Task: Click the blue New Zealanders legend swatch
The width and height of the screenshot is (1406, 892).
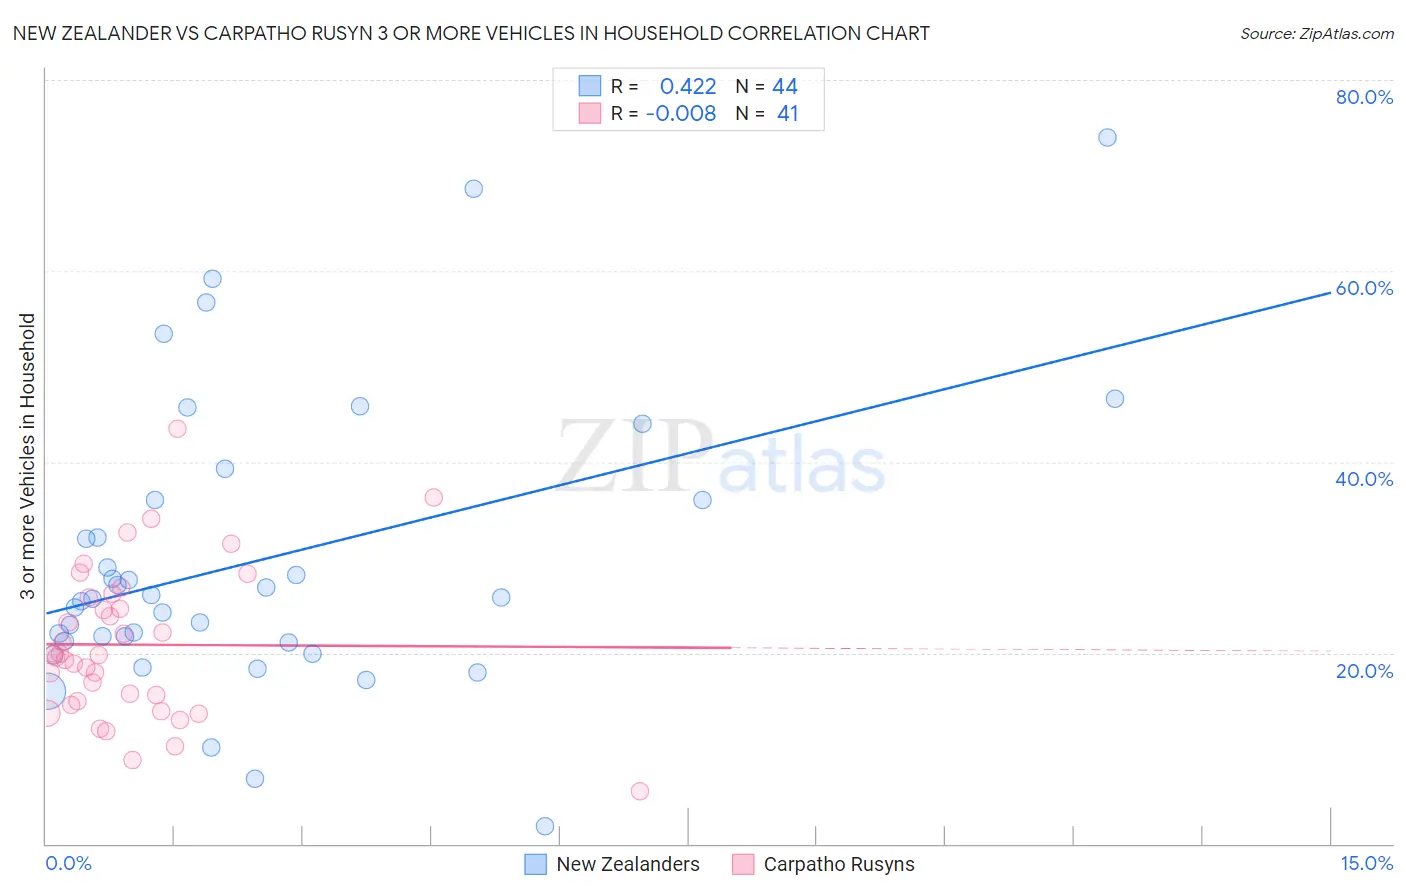Action: pyautogui.click(x=536, y=864)
